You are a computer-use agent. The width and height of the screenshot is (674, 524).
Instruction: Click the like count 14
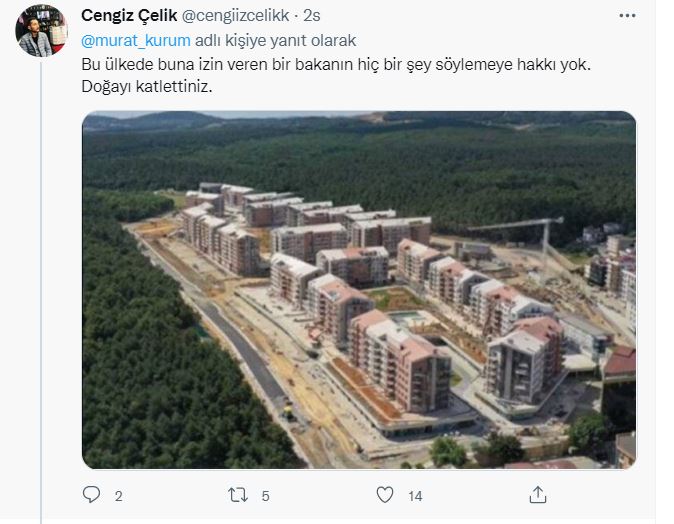tap(415, 496)
